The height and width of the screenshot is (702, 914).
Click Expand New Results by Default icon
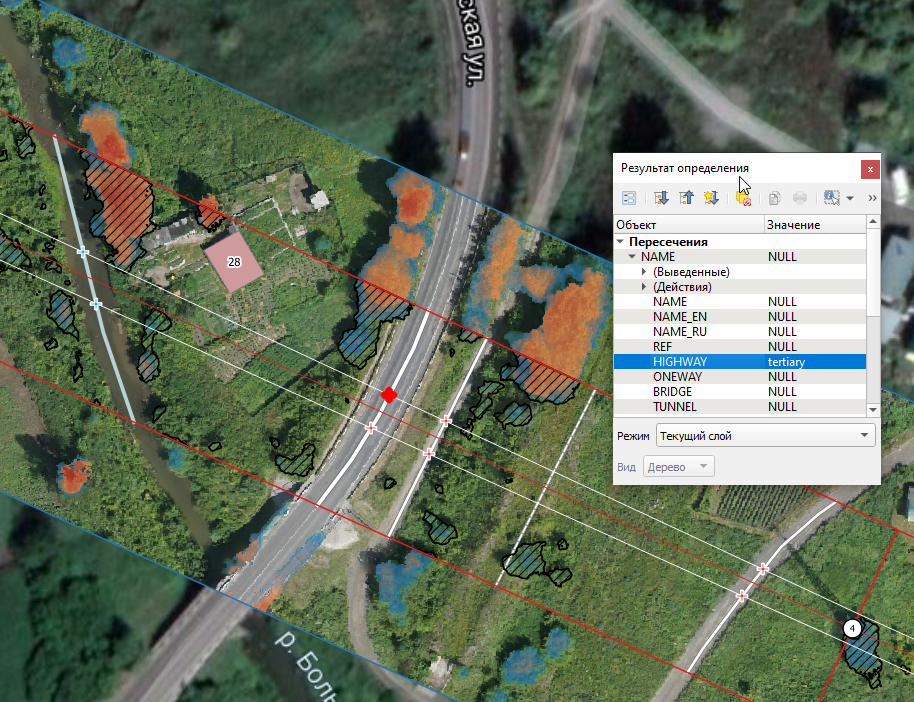click(711, 198)
